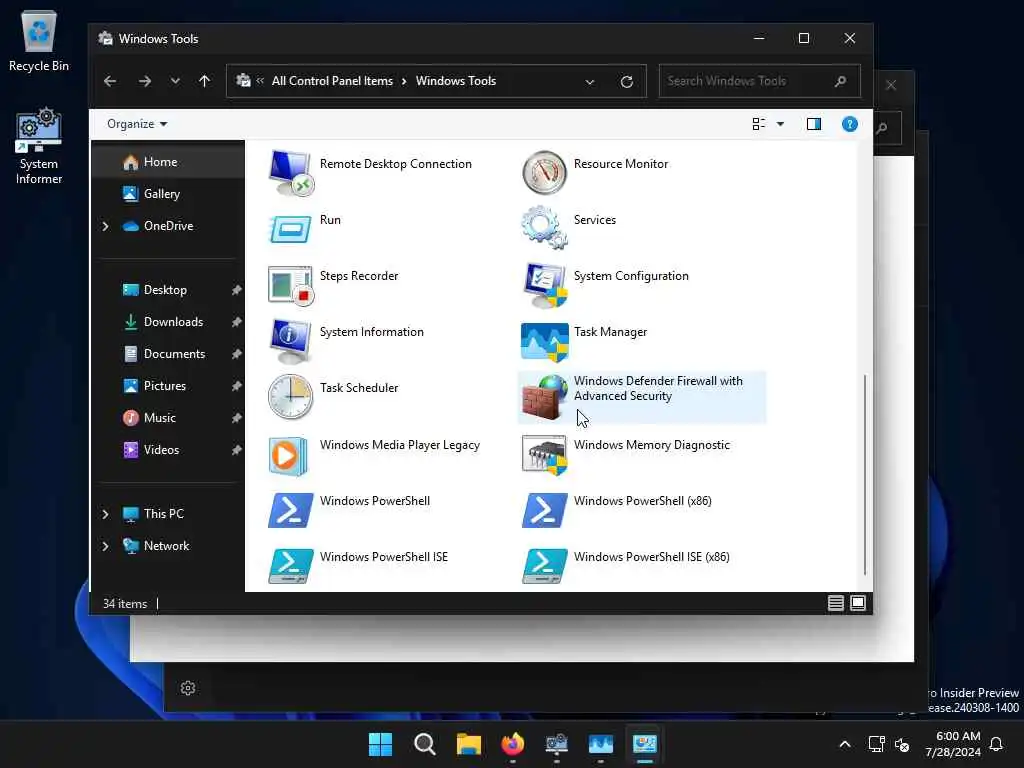Screen dimensions: 1024x768
Task: Open the Windows Media Player Legacy icon
Action: coord(288,455)
